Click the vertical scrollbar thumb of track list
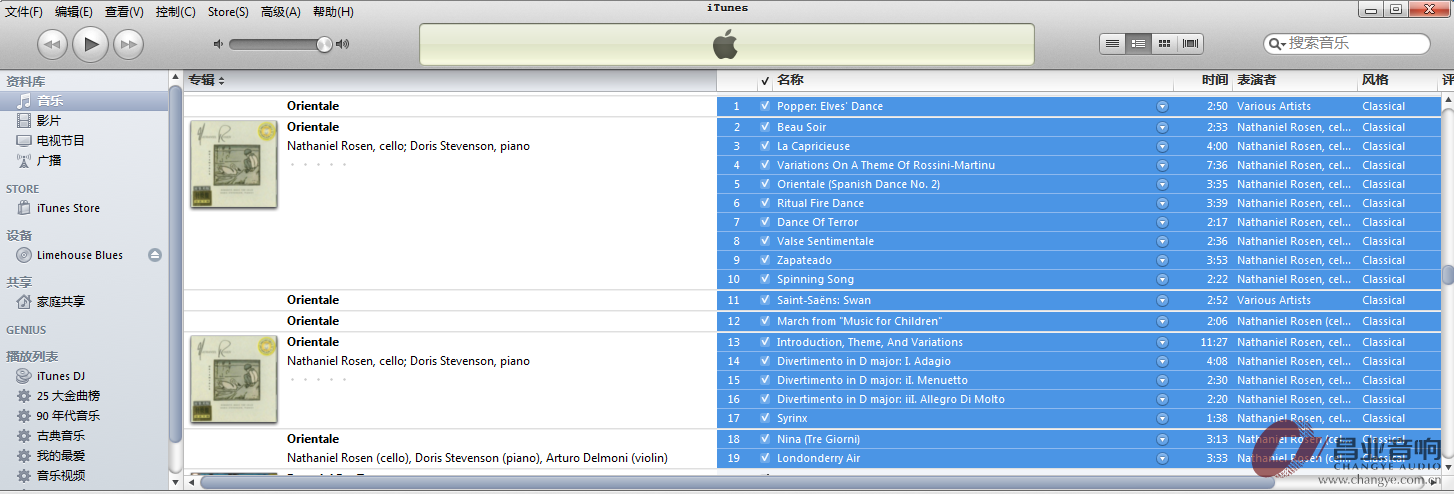The image size is (1454, 494). [1447, 275]
